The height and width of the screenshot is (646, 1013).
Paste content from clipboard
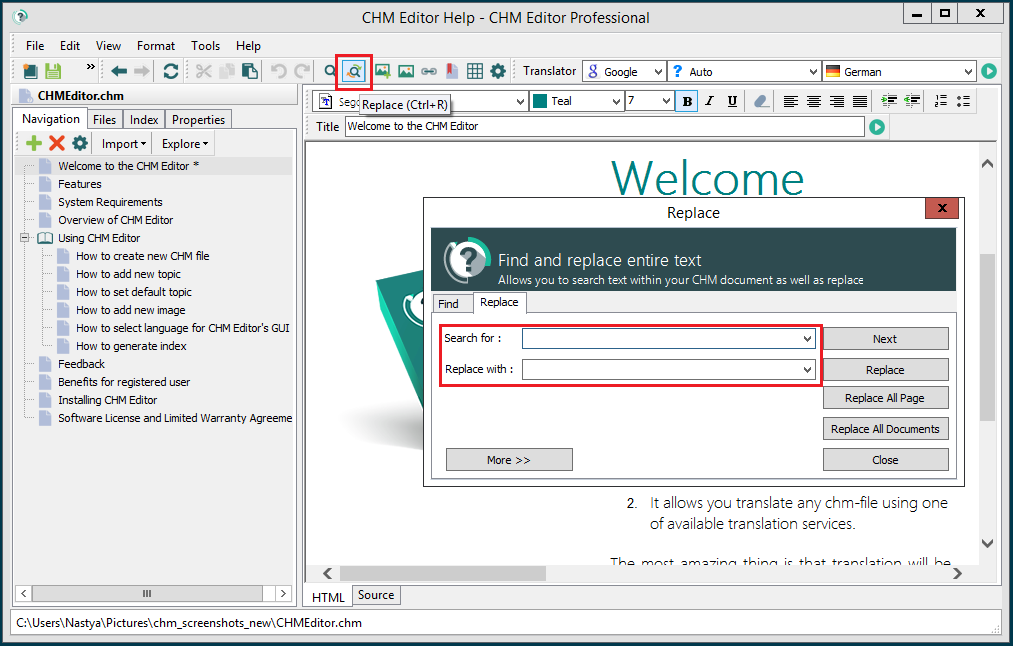tap(251, 71)
